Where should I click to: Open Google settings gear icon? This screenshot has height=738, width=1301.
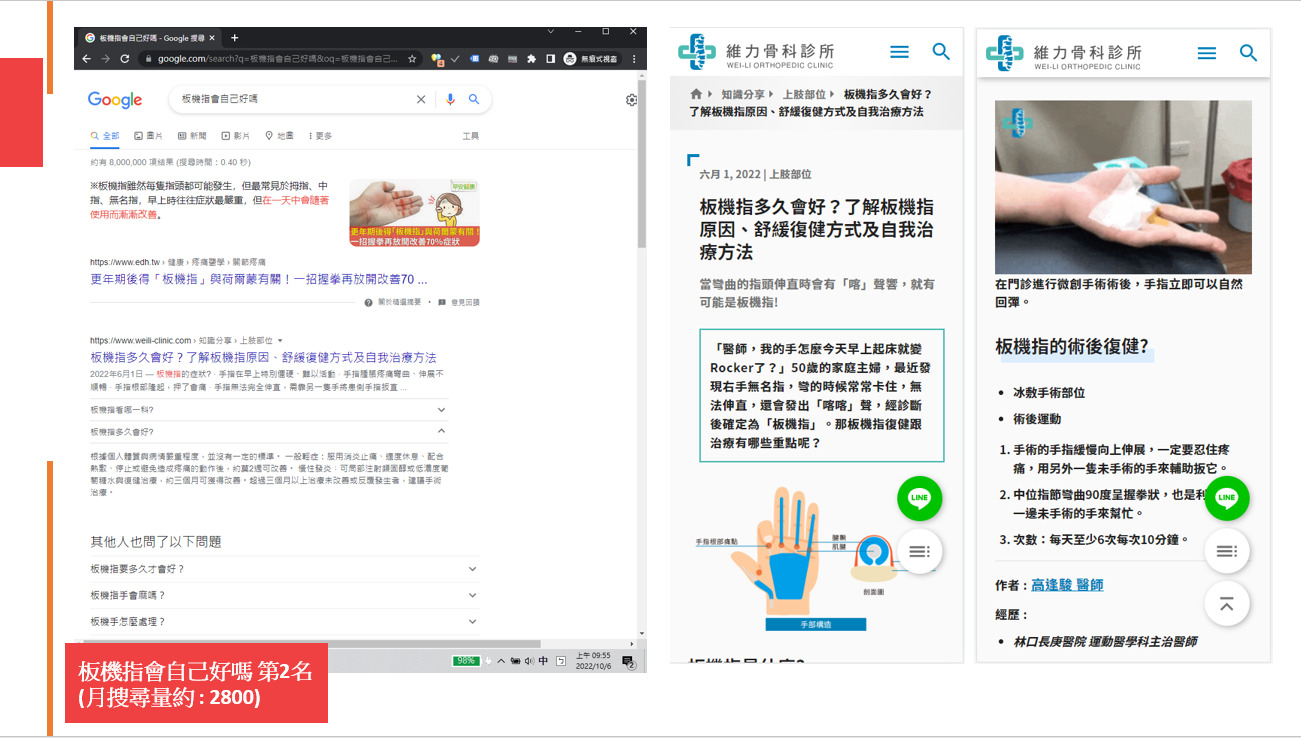point(632,100)
